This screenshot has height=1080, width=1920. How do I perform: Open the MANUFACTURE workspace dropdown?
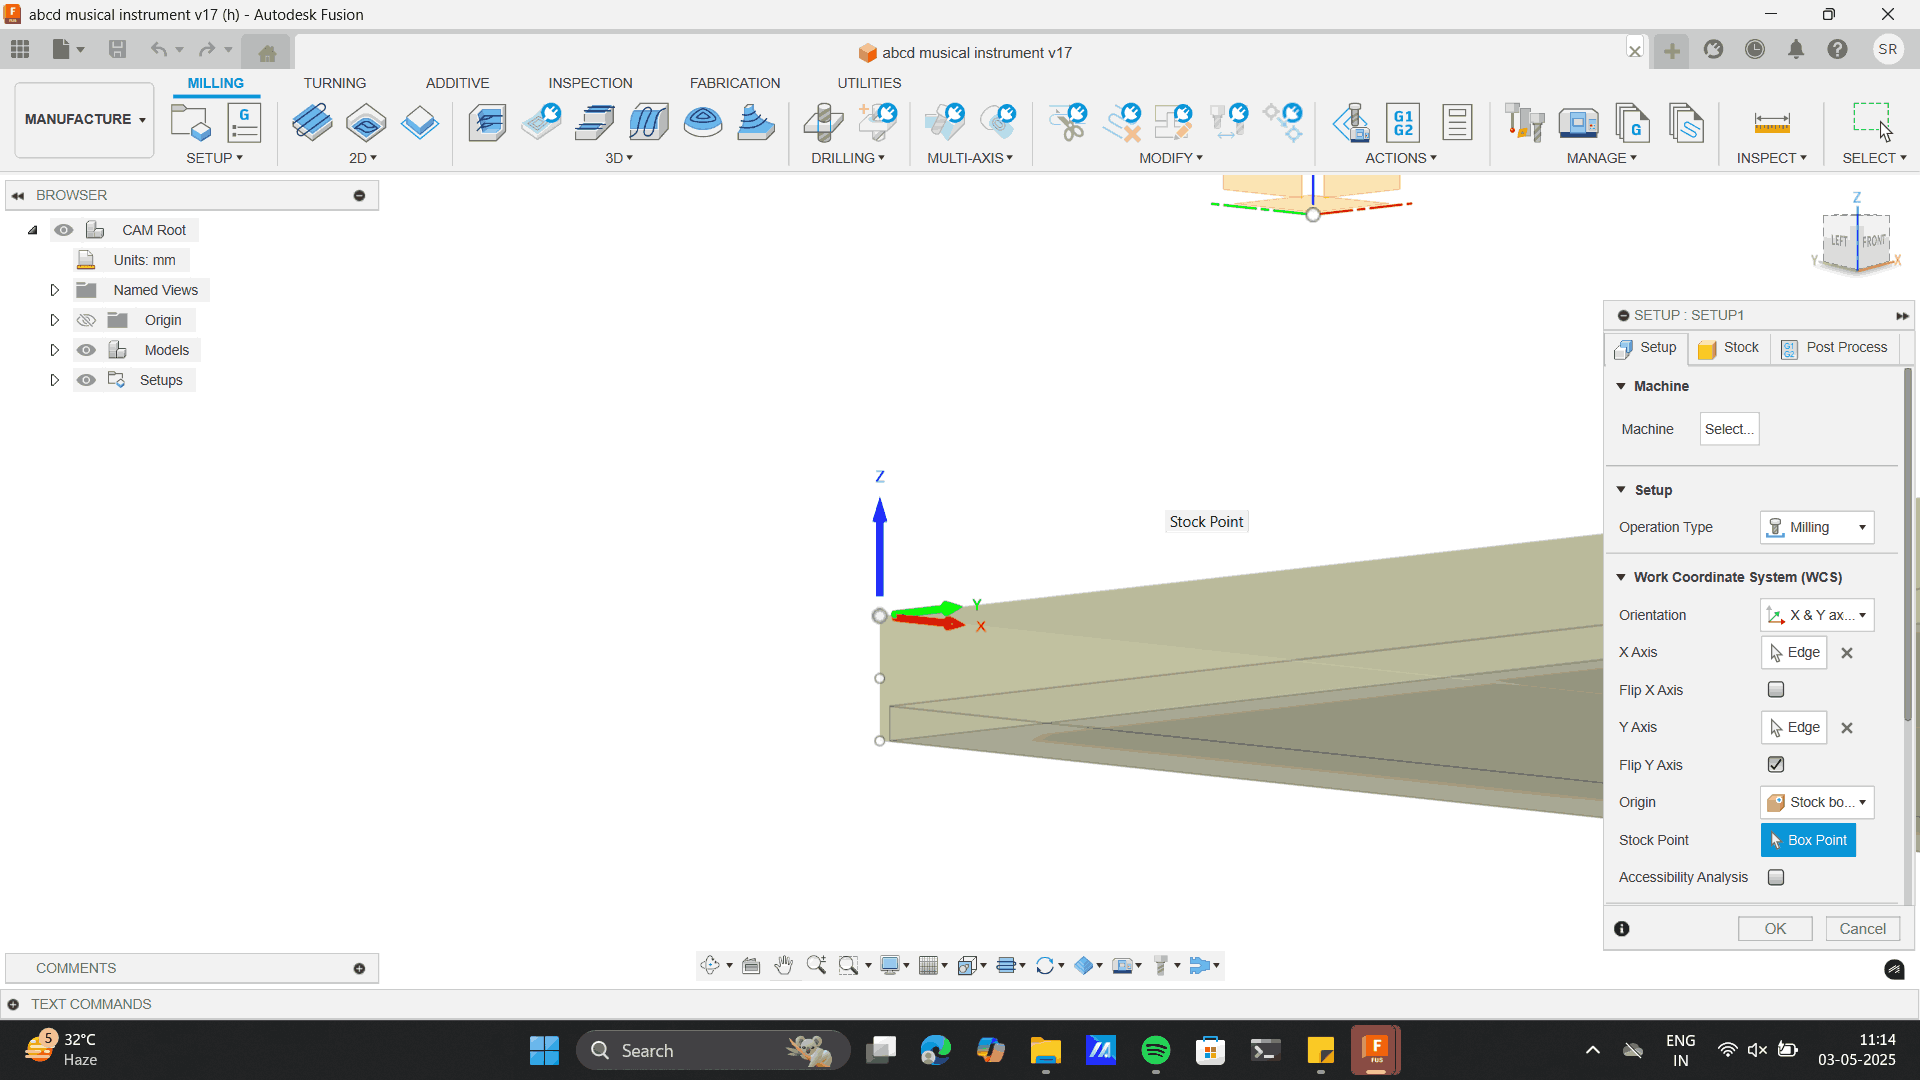(84, 119)
